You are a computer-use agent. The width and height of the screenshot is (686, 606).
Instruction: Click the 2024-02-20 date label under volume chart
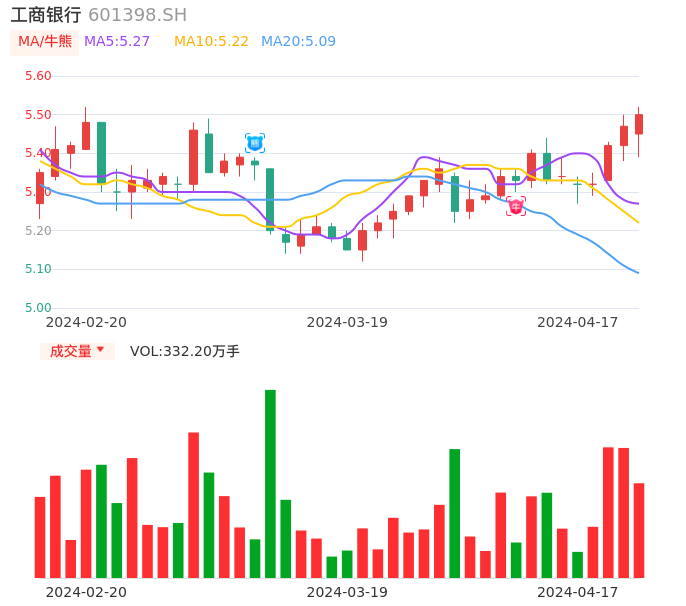click(x=86, y=592)
